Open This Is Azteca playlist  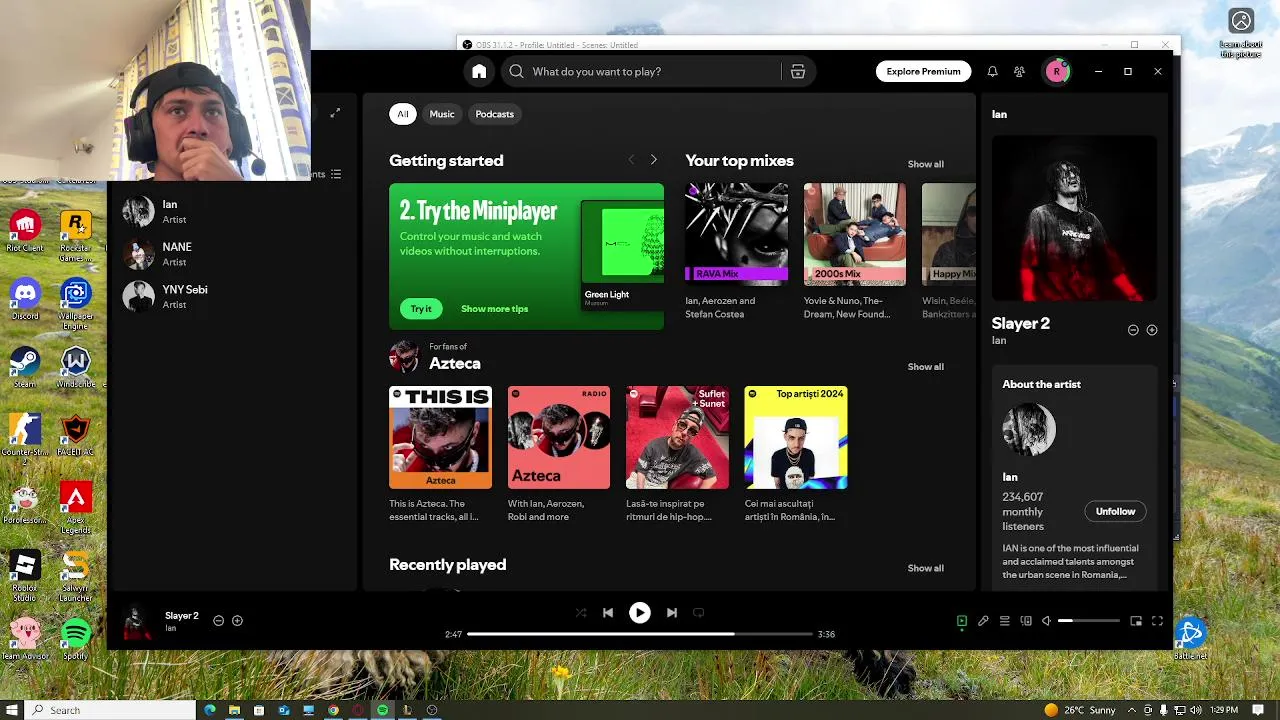(440, 437)
